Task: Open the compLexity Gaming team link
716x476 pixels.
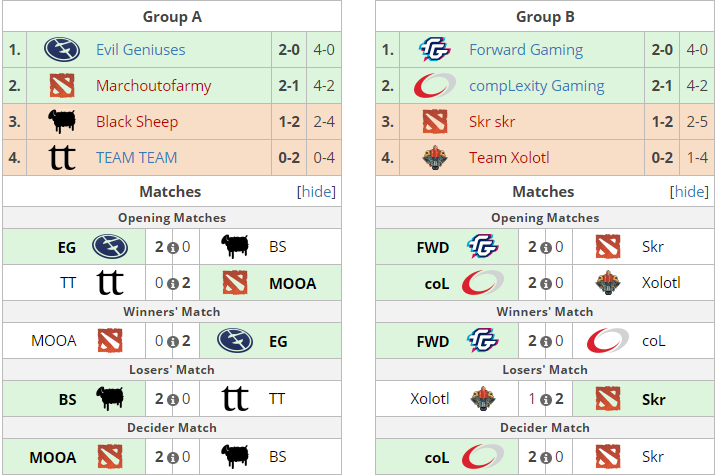Action: tap(537, 85)
